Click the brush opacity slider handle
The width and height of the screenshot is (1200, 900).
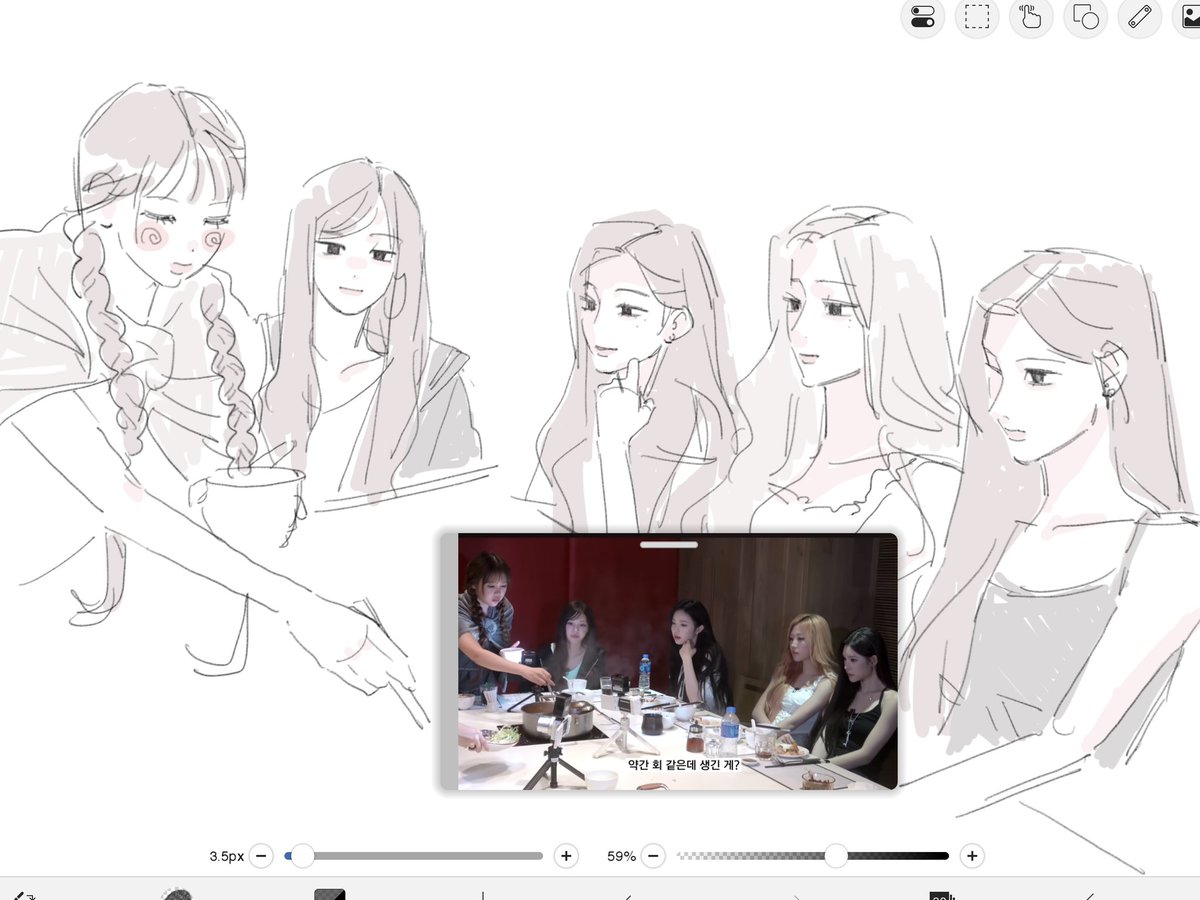click(x=836, y=856)
